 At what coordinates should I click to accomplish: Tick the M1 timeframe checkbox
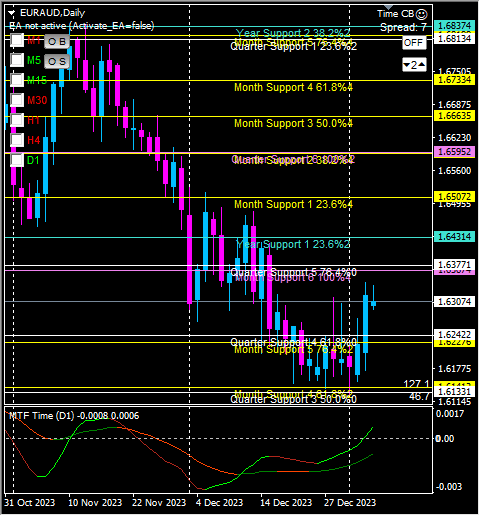[17, 40]
